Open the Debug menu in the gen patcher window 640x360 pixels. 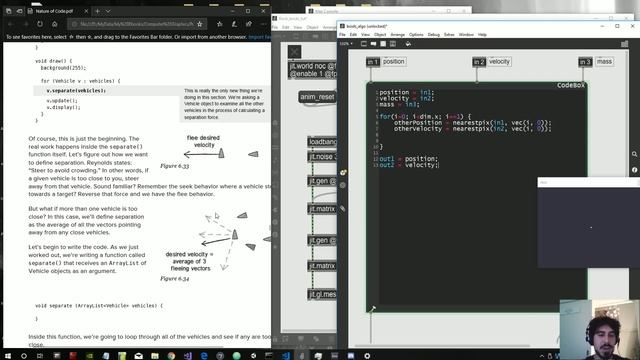[433, 35]
